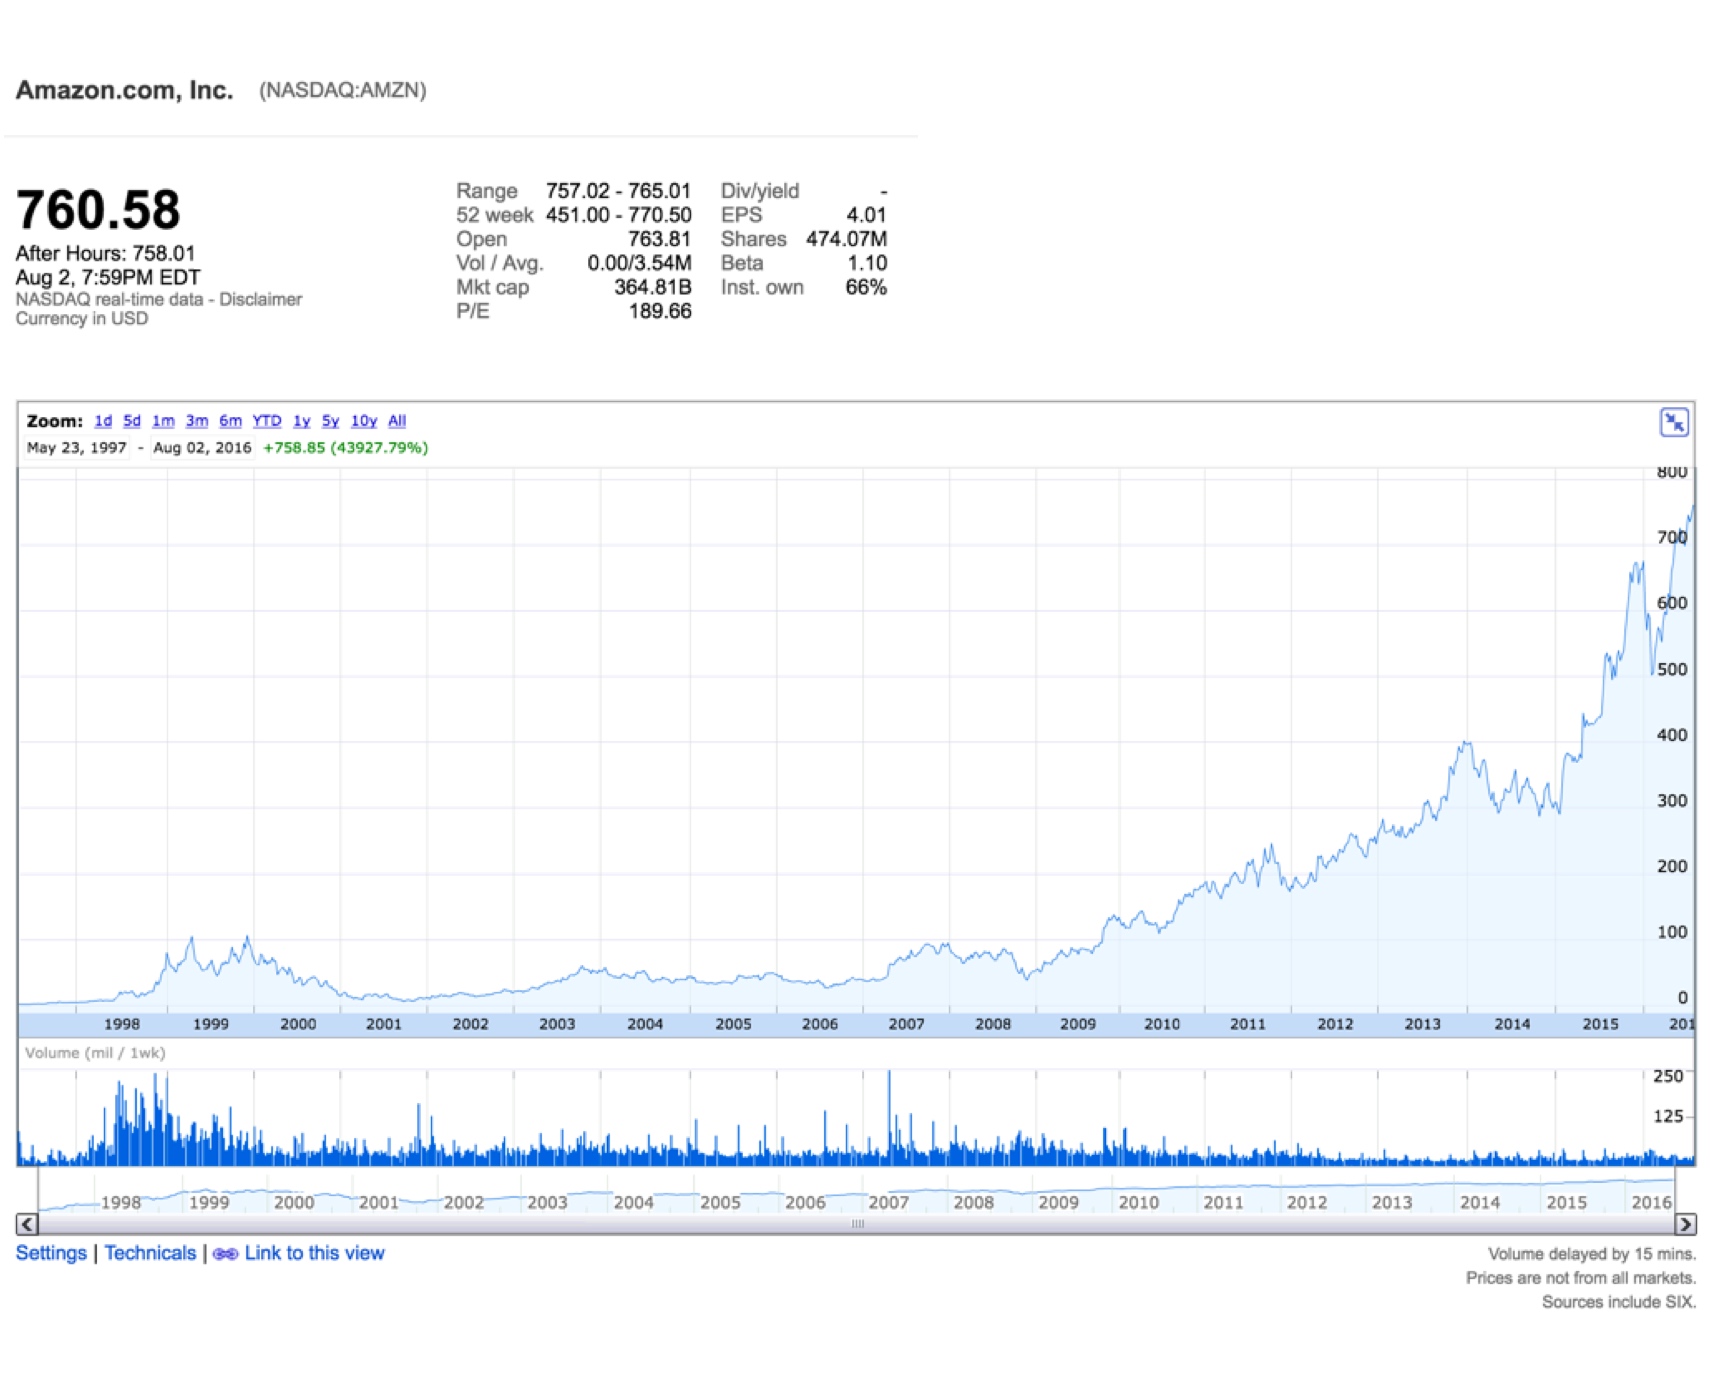1710x1400 pixels.
Task: Click the right handle of the range selector
Action: coord(1675,1192)
